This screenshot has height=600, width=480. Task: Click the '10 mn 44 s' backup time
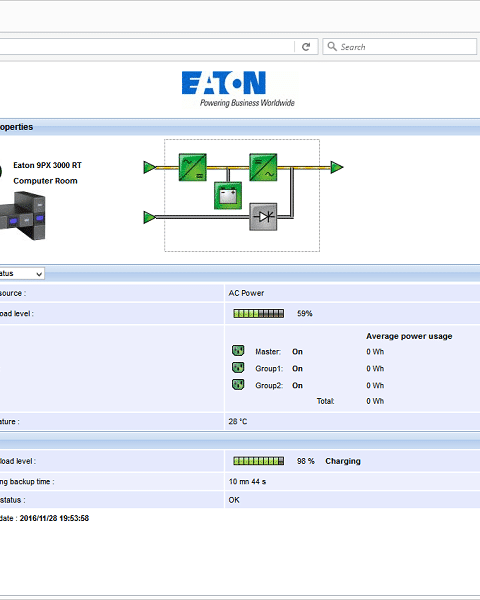coord(247,482)
